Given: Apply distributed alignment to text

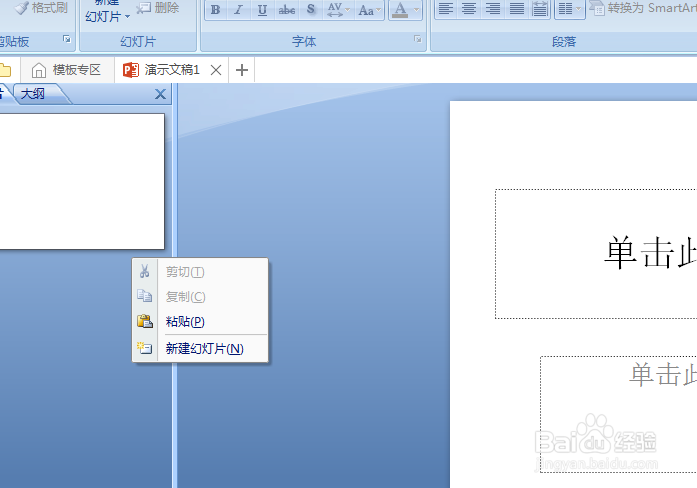Looking at the screenshot, I should [x=540, y=8].
